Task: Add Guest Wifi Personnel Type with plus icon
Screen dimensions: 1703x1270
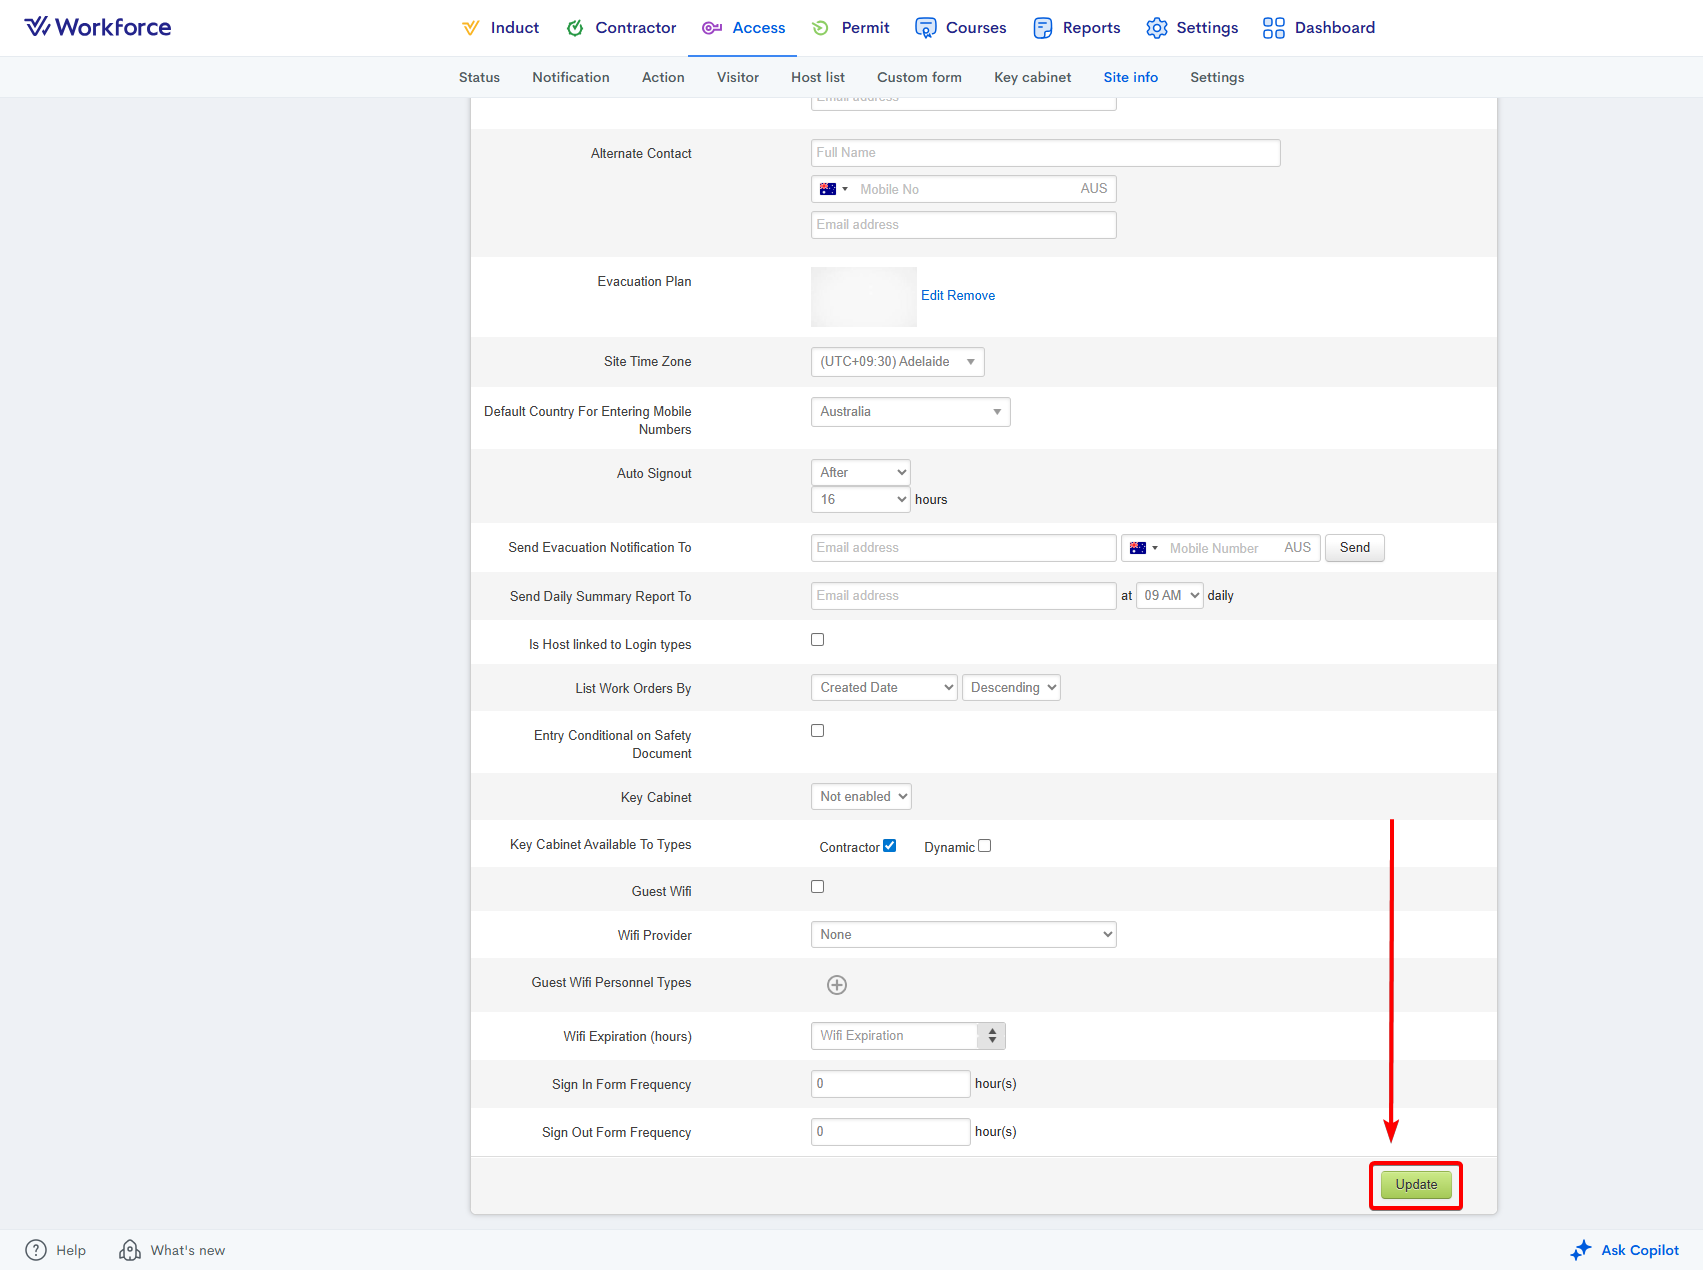Action: click(837, 985)
